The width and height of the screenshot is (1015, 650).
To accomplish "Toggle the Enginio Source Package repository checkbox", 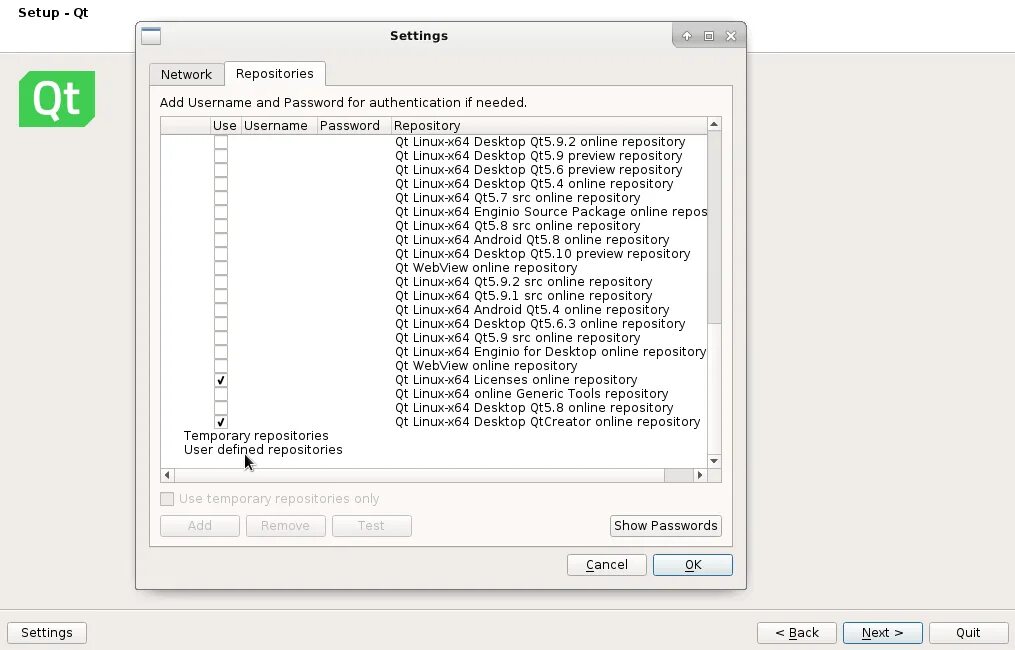I will coord(221,212).
